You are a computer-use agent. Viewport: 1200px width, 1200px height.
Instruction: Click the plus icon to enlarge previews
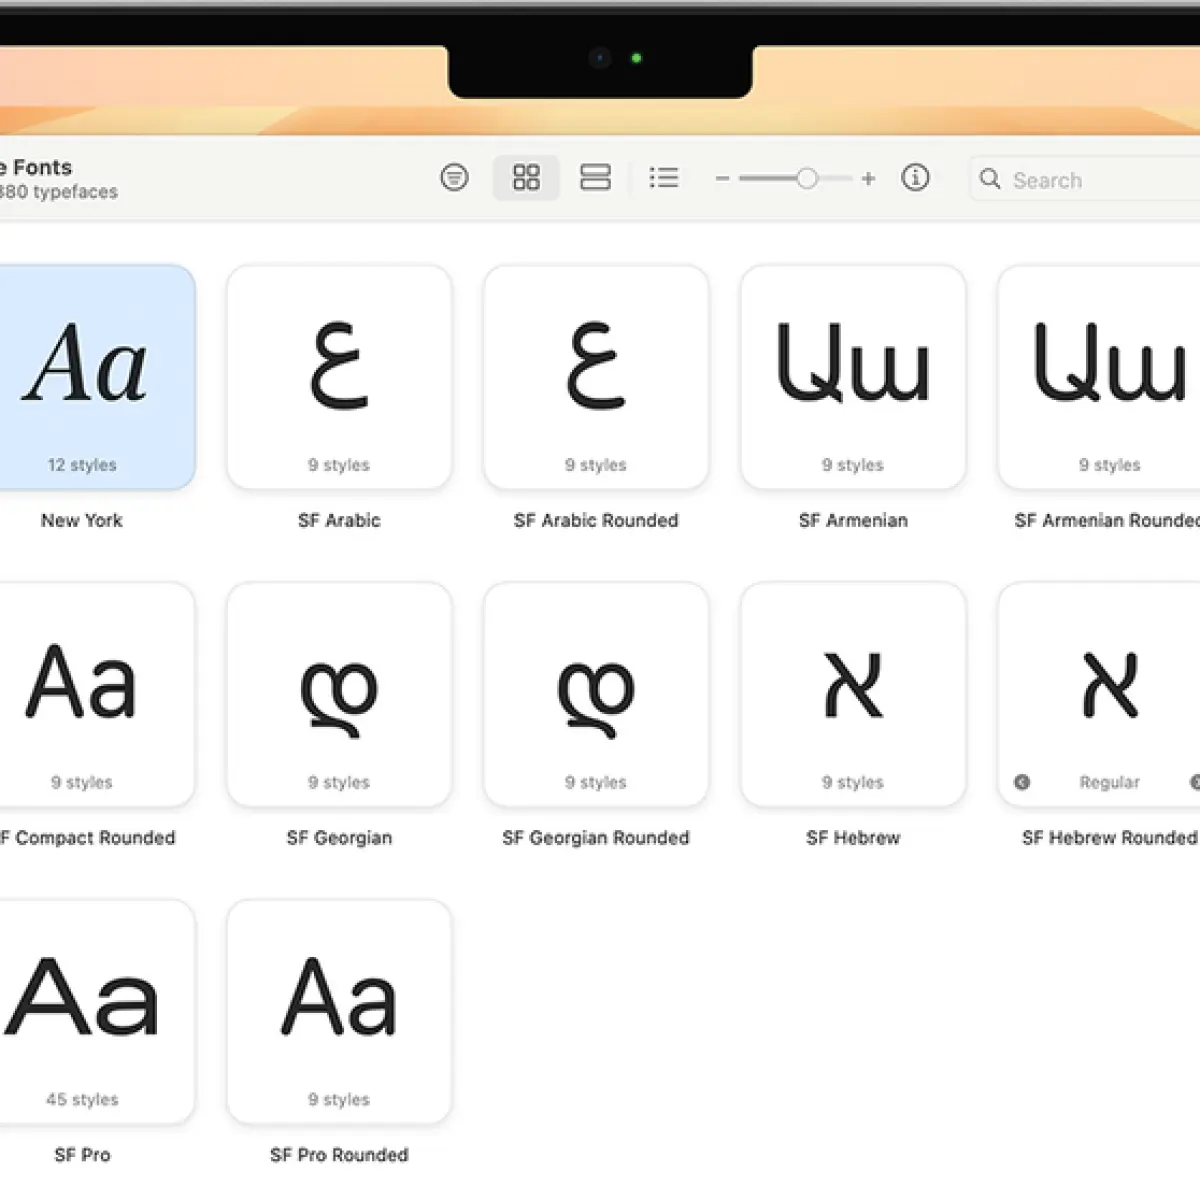868,178
